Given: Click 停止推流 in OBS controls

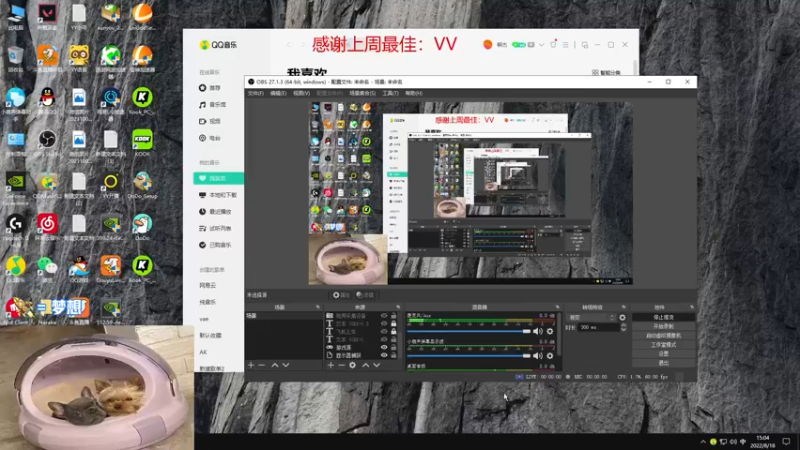Looking at the screenshot, I should (x=663, y=317).
